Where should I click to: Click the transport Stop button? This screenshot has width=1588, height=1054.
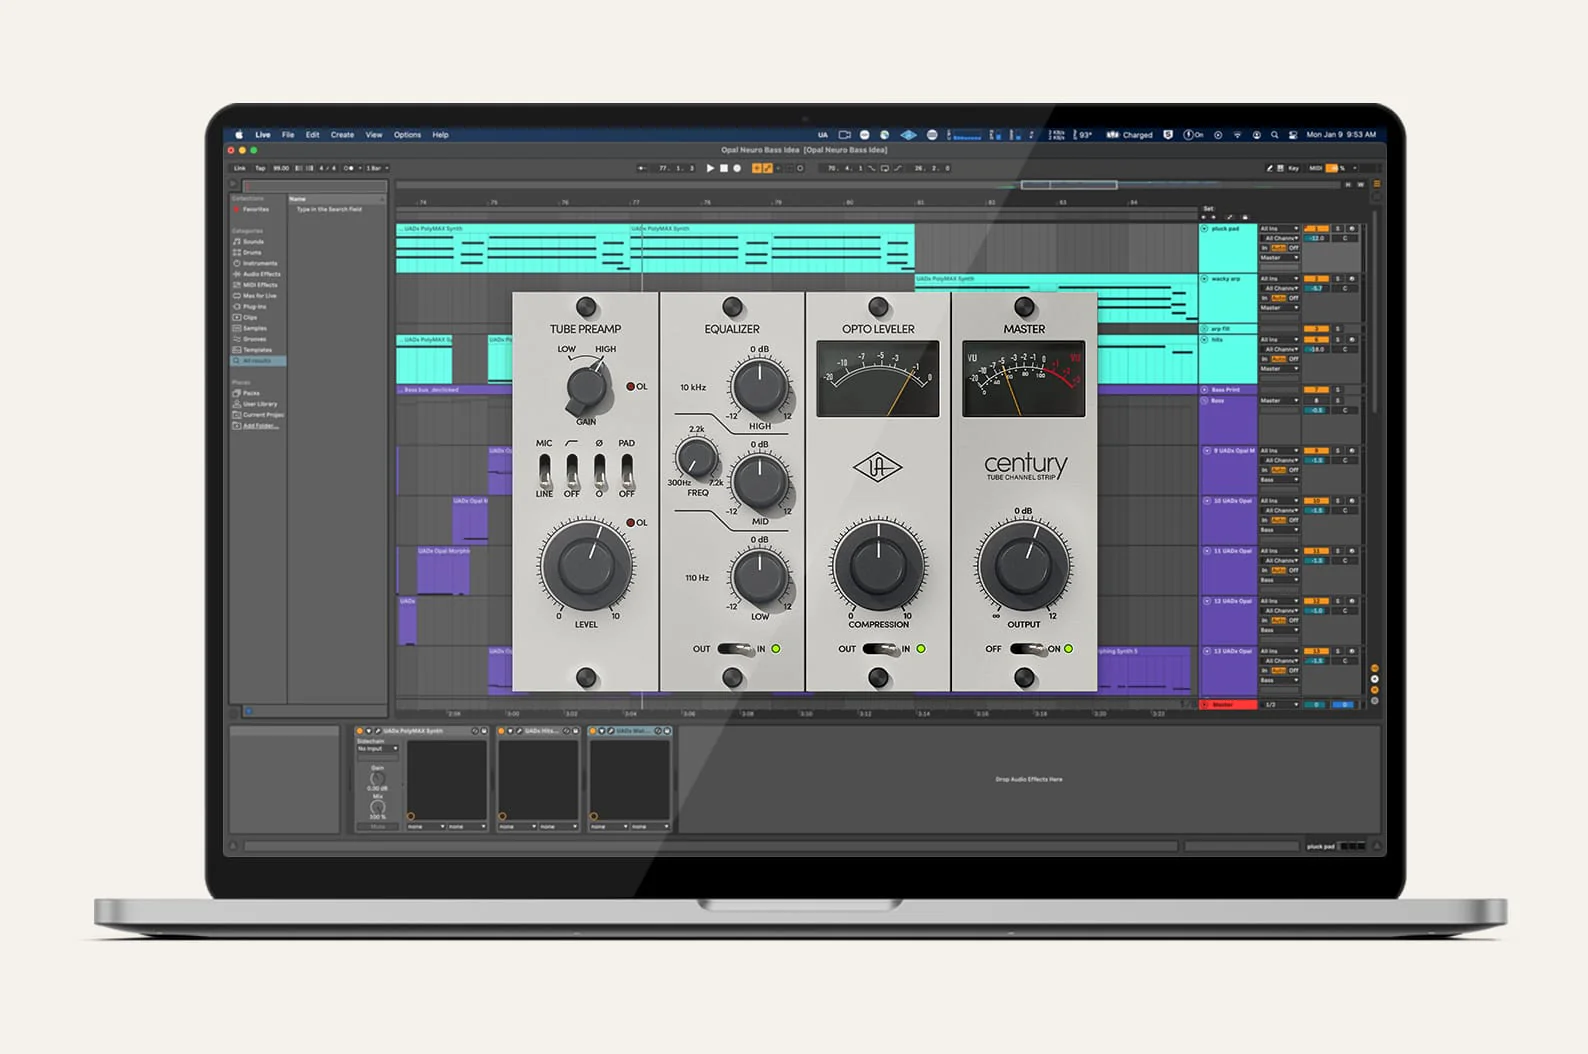(x=724, y=168)
